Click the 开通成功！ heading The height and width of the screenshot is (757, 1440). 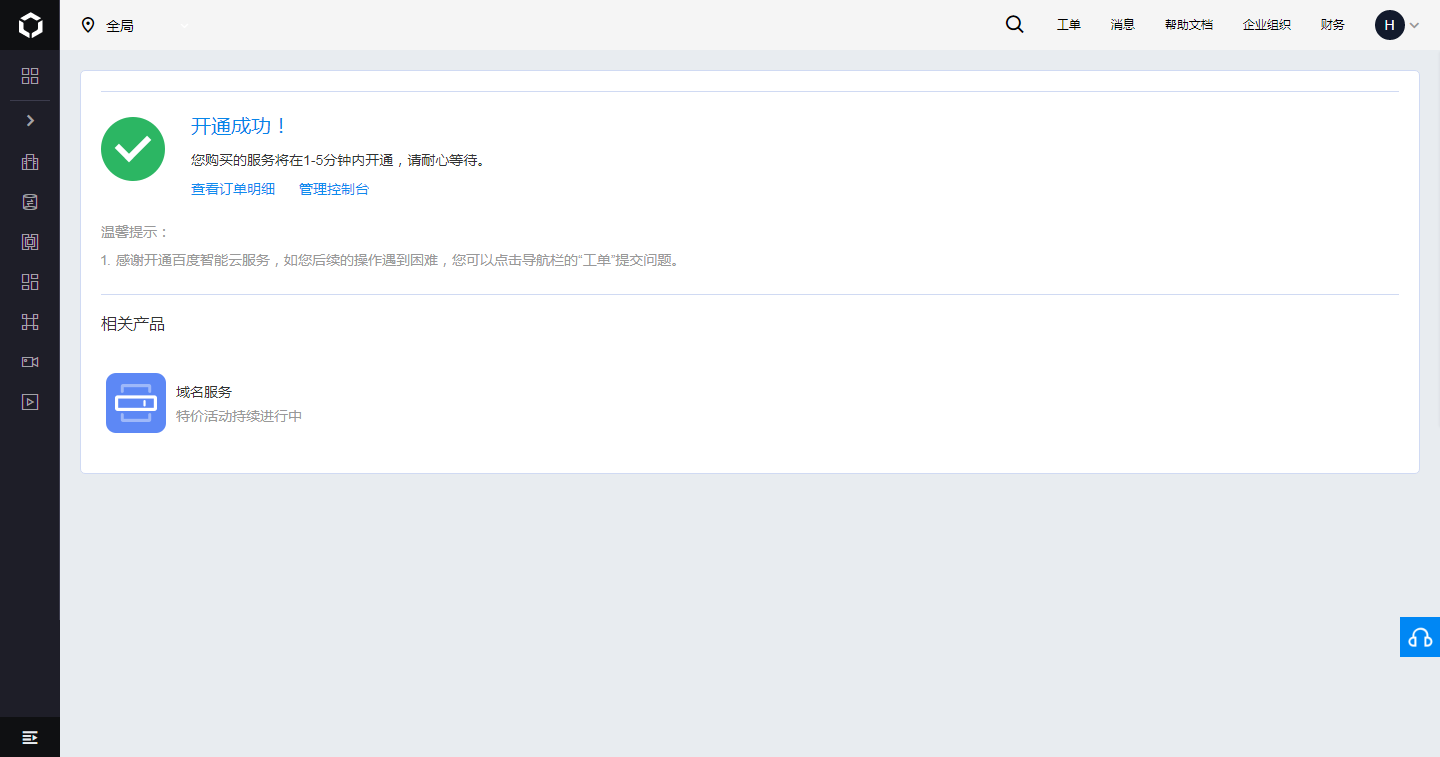tap(240, 126)
